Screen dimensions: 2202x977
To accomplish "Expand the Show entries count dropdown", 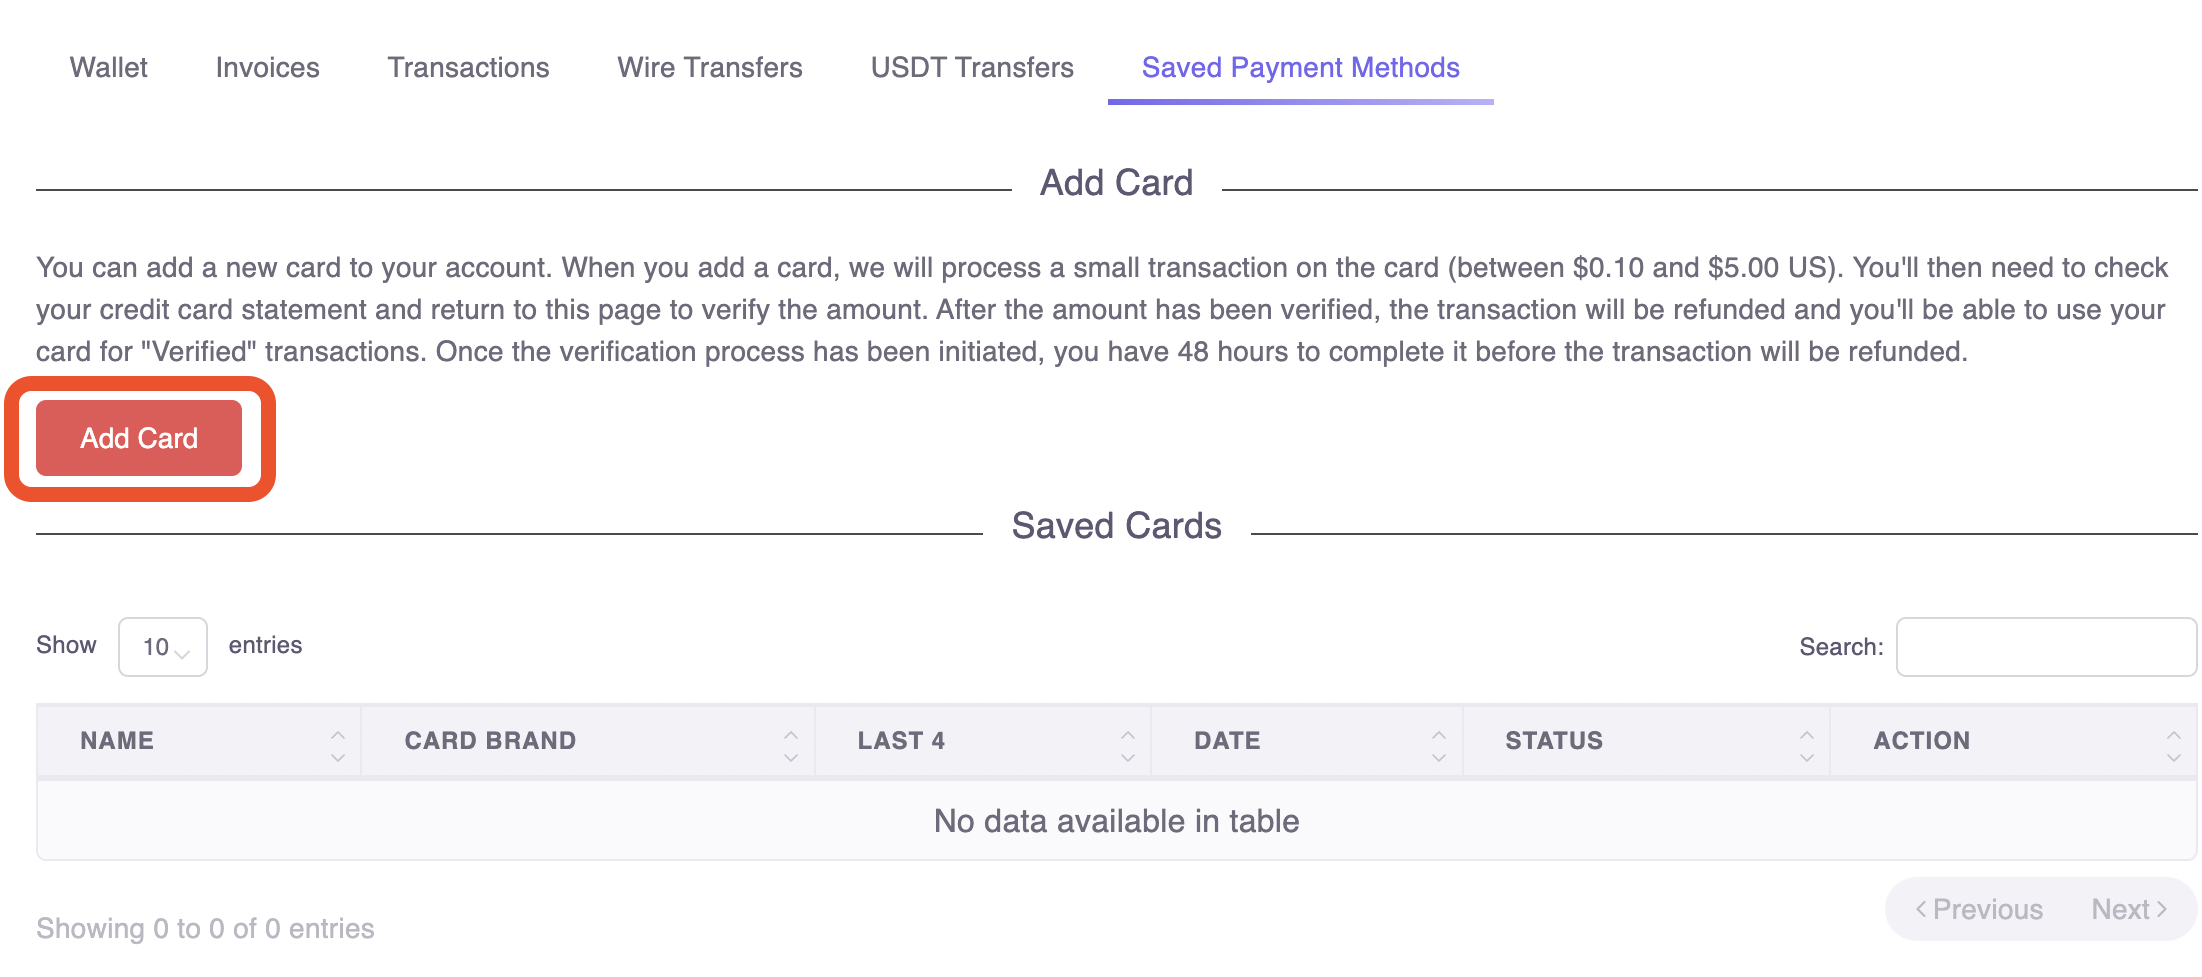I will [163, 647].
